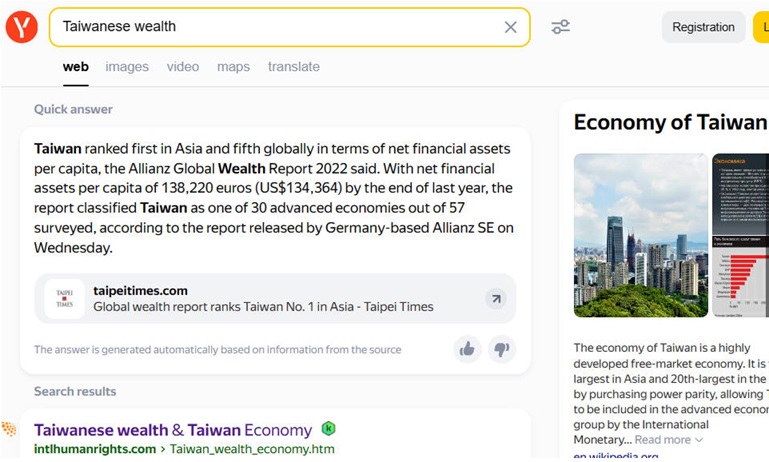Switch to the images tab

point(127,67)
